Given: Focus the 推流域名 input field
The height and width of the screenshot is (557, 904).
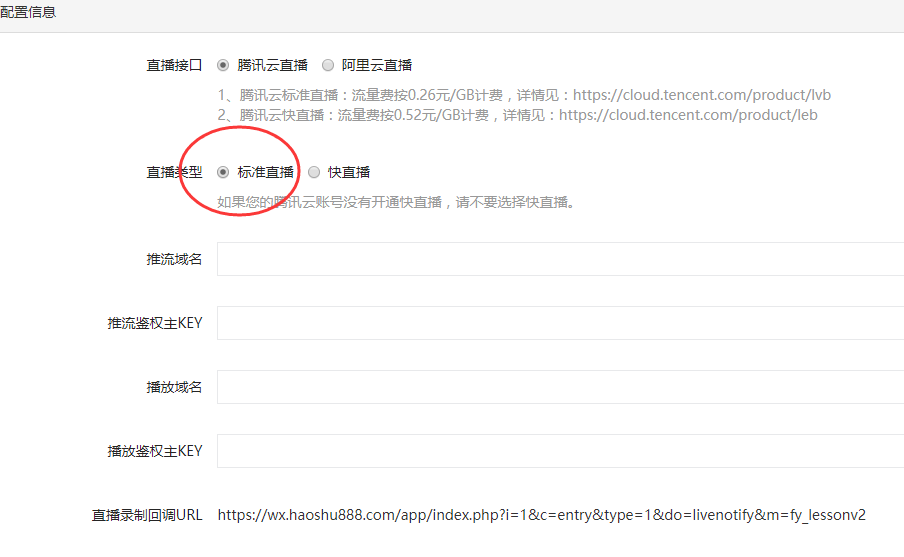Looking at the screenshot, I should pos(560,259).
